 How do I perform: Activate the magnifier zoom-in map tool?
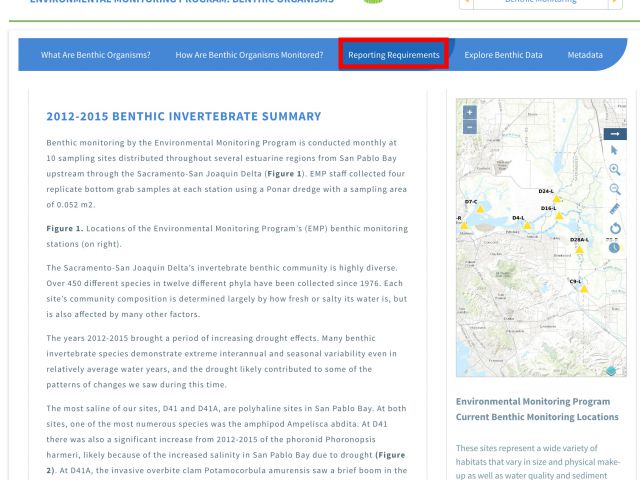(x=615, y=169)
